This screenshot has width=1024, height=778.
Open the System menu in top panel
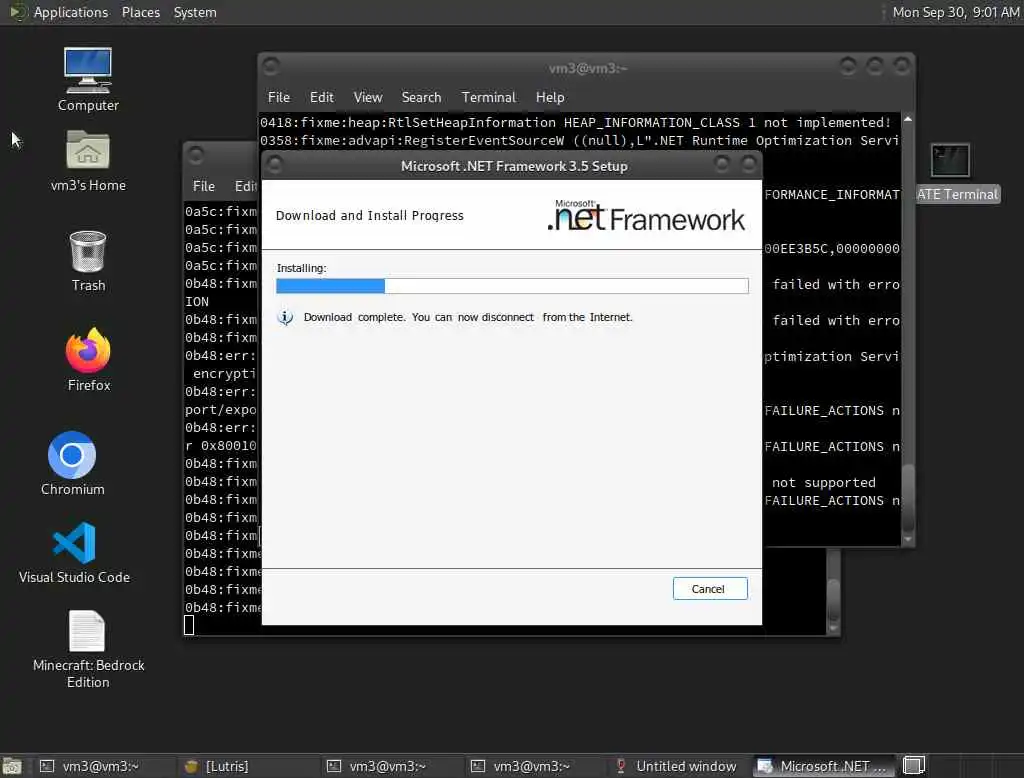pyautogui.click(x=195, y=12)
